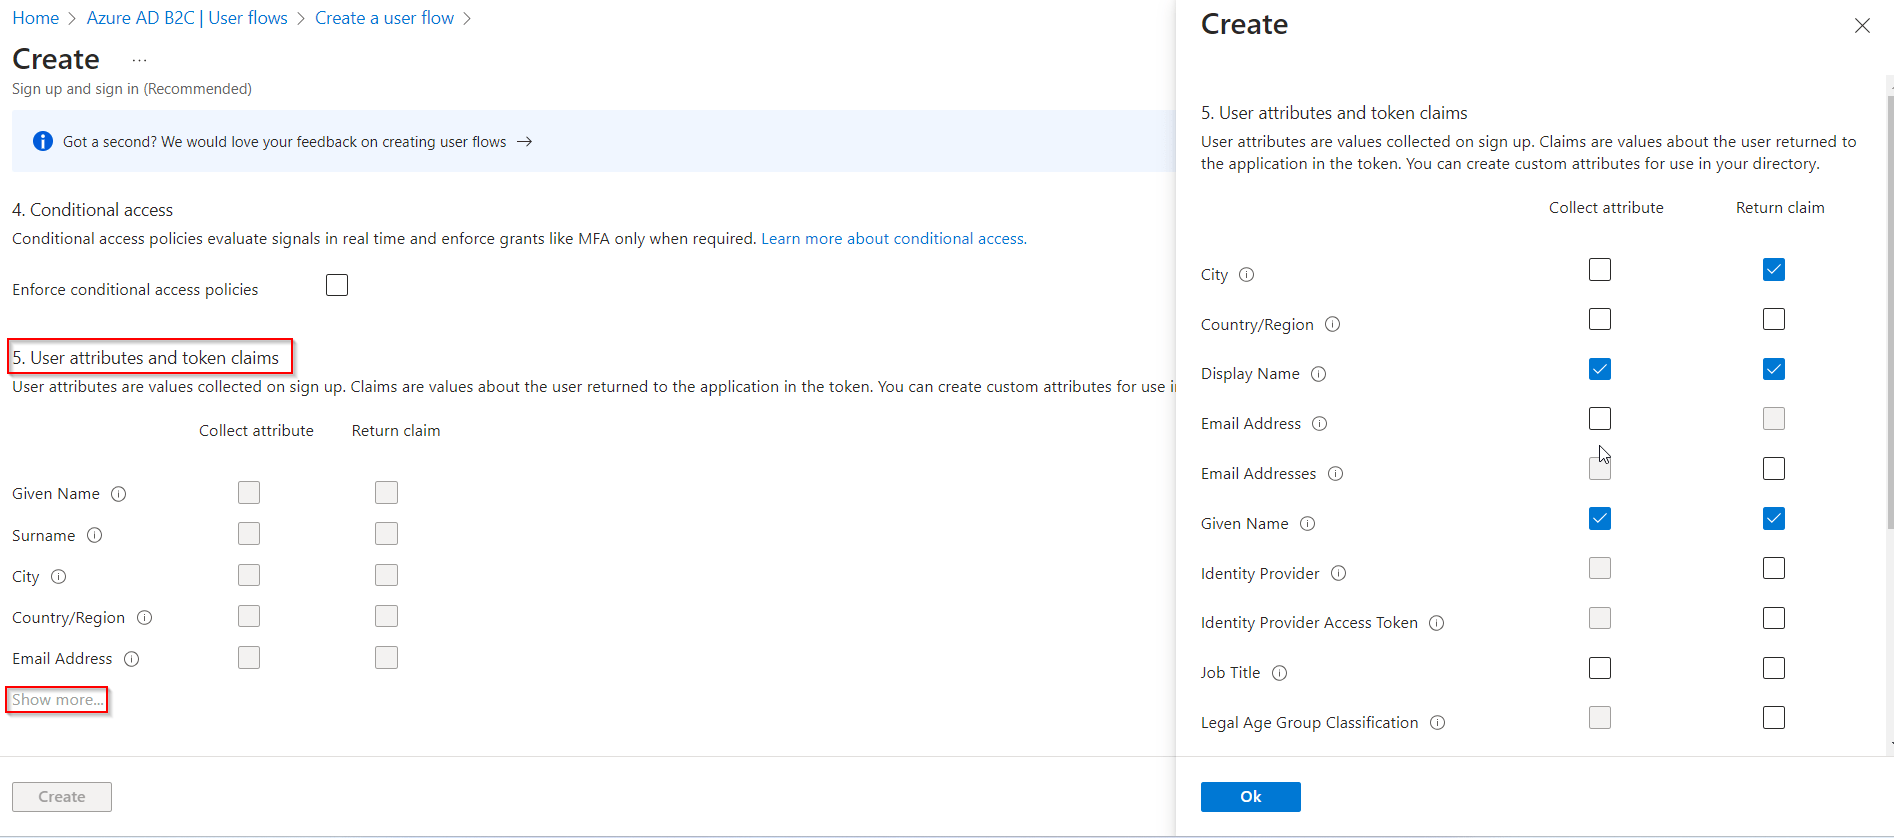Click the info icon beside City in the main page
This screenshot has height=838, width=1894.
(58, 577)
